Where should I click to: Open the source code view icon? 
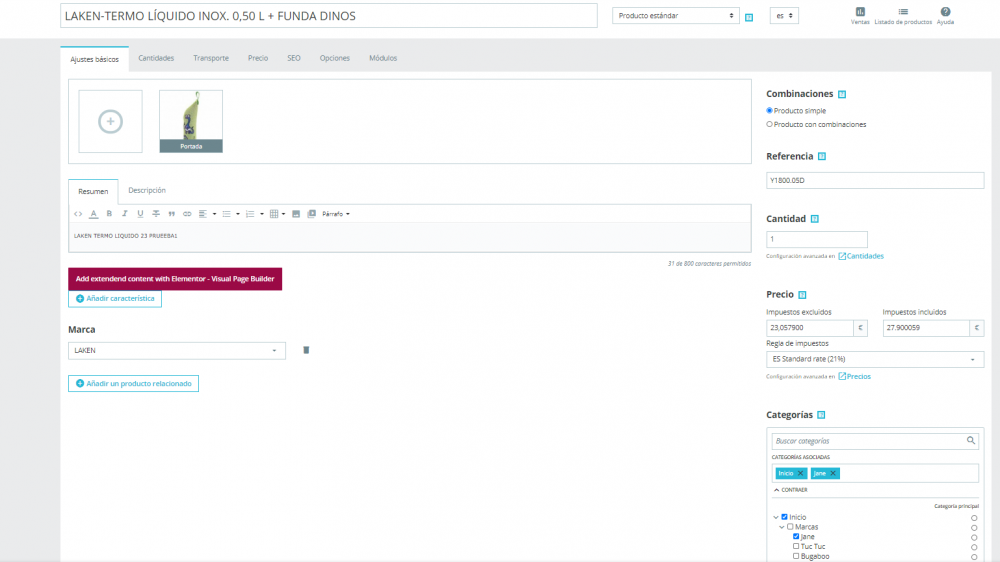click(78, 214)
